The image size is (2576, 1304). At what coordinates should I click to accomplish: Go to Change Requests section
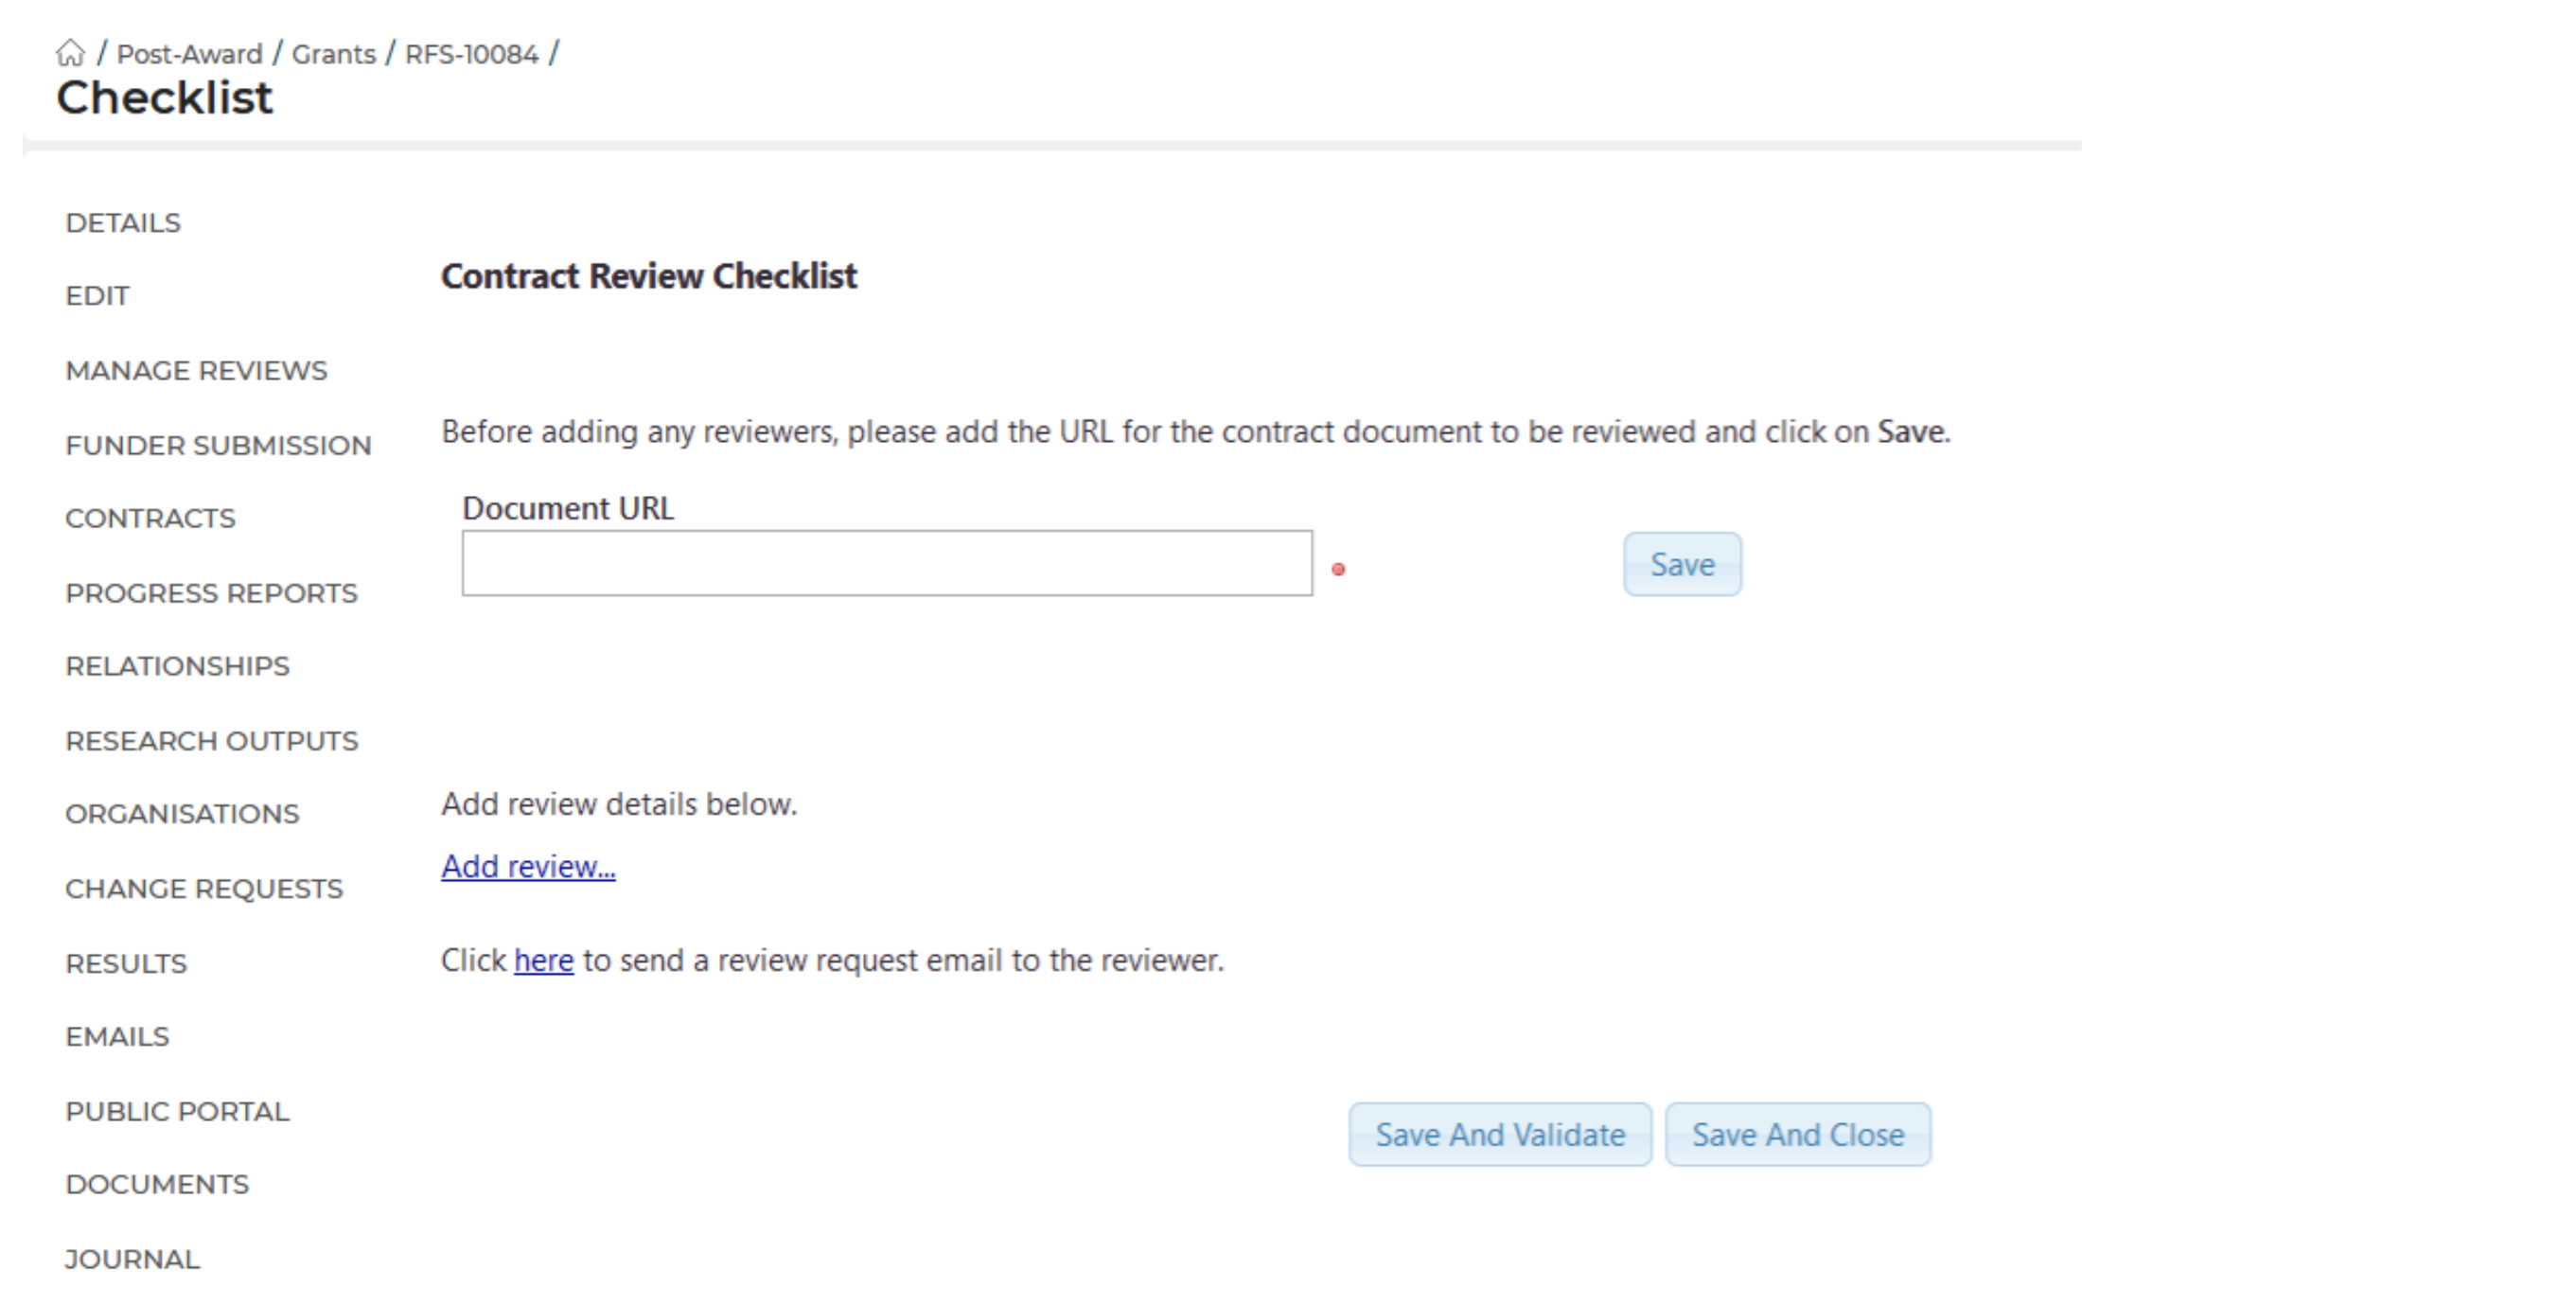point(204,889)
